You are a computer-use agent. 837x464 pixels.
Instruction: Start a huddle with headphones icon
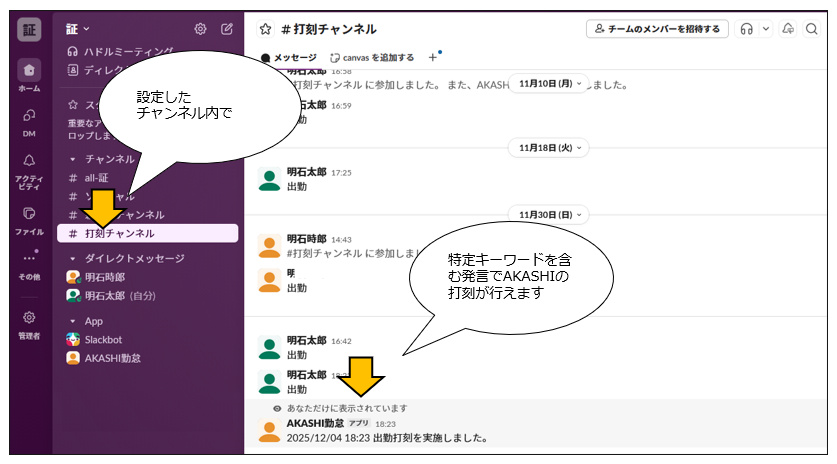(x=746, y=29)
